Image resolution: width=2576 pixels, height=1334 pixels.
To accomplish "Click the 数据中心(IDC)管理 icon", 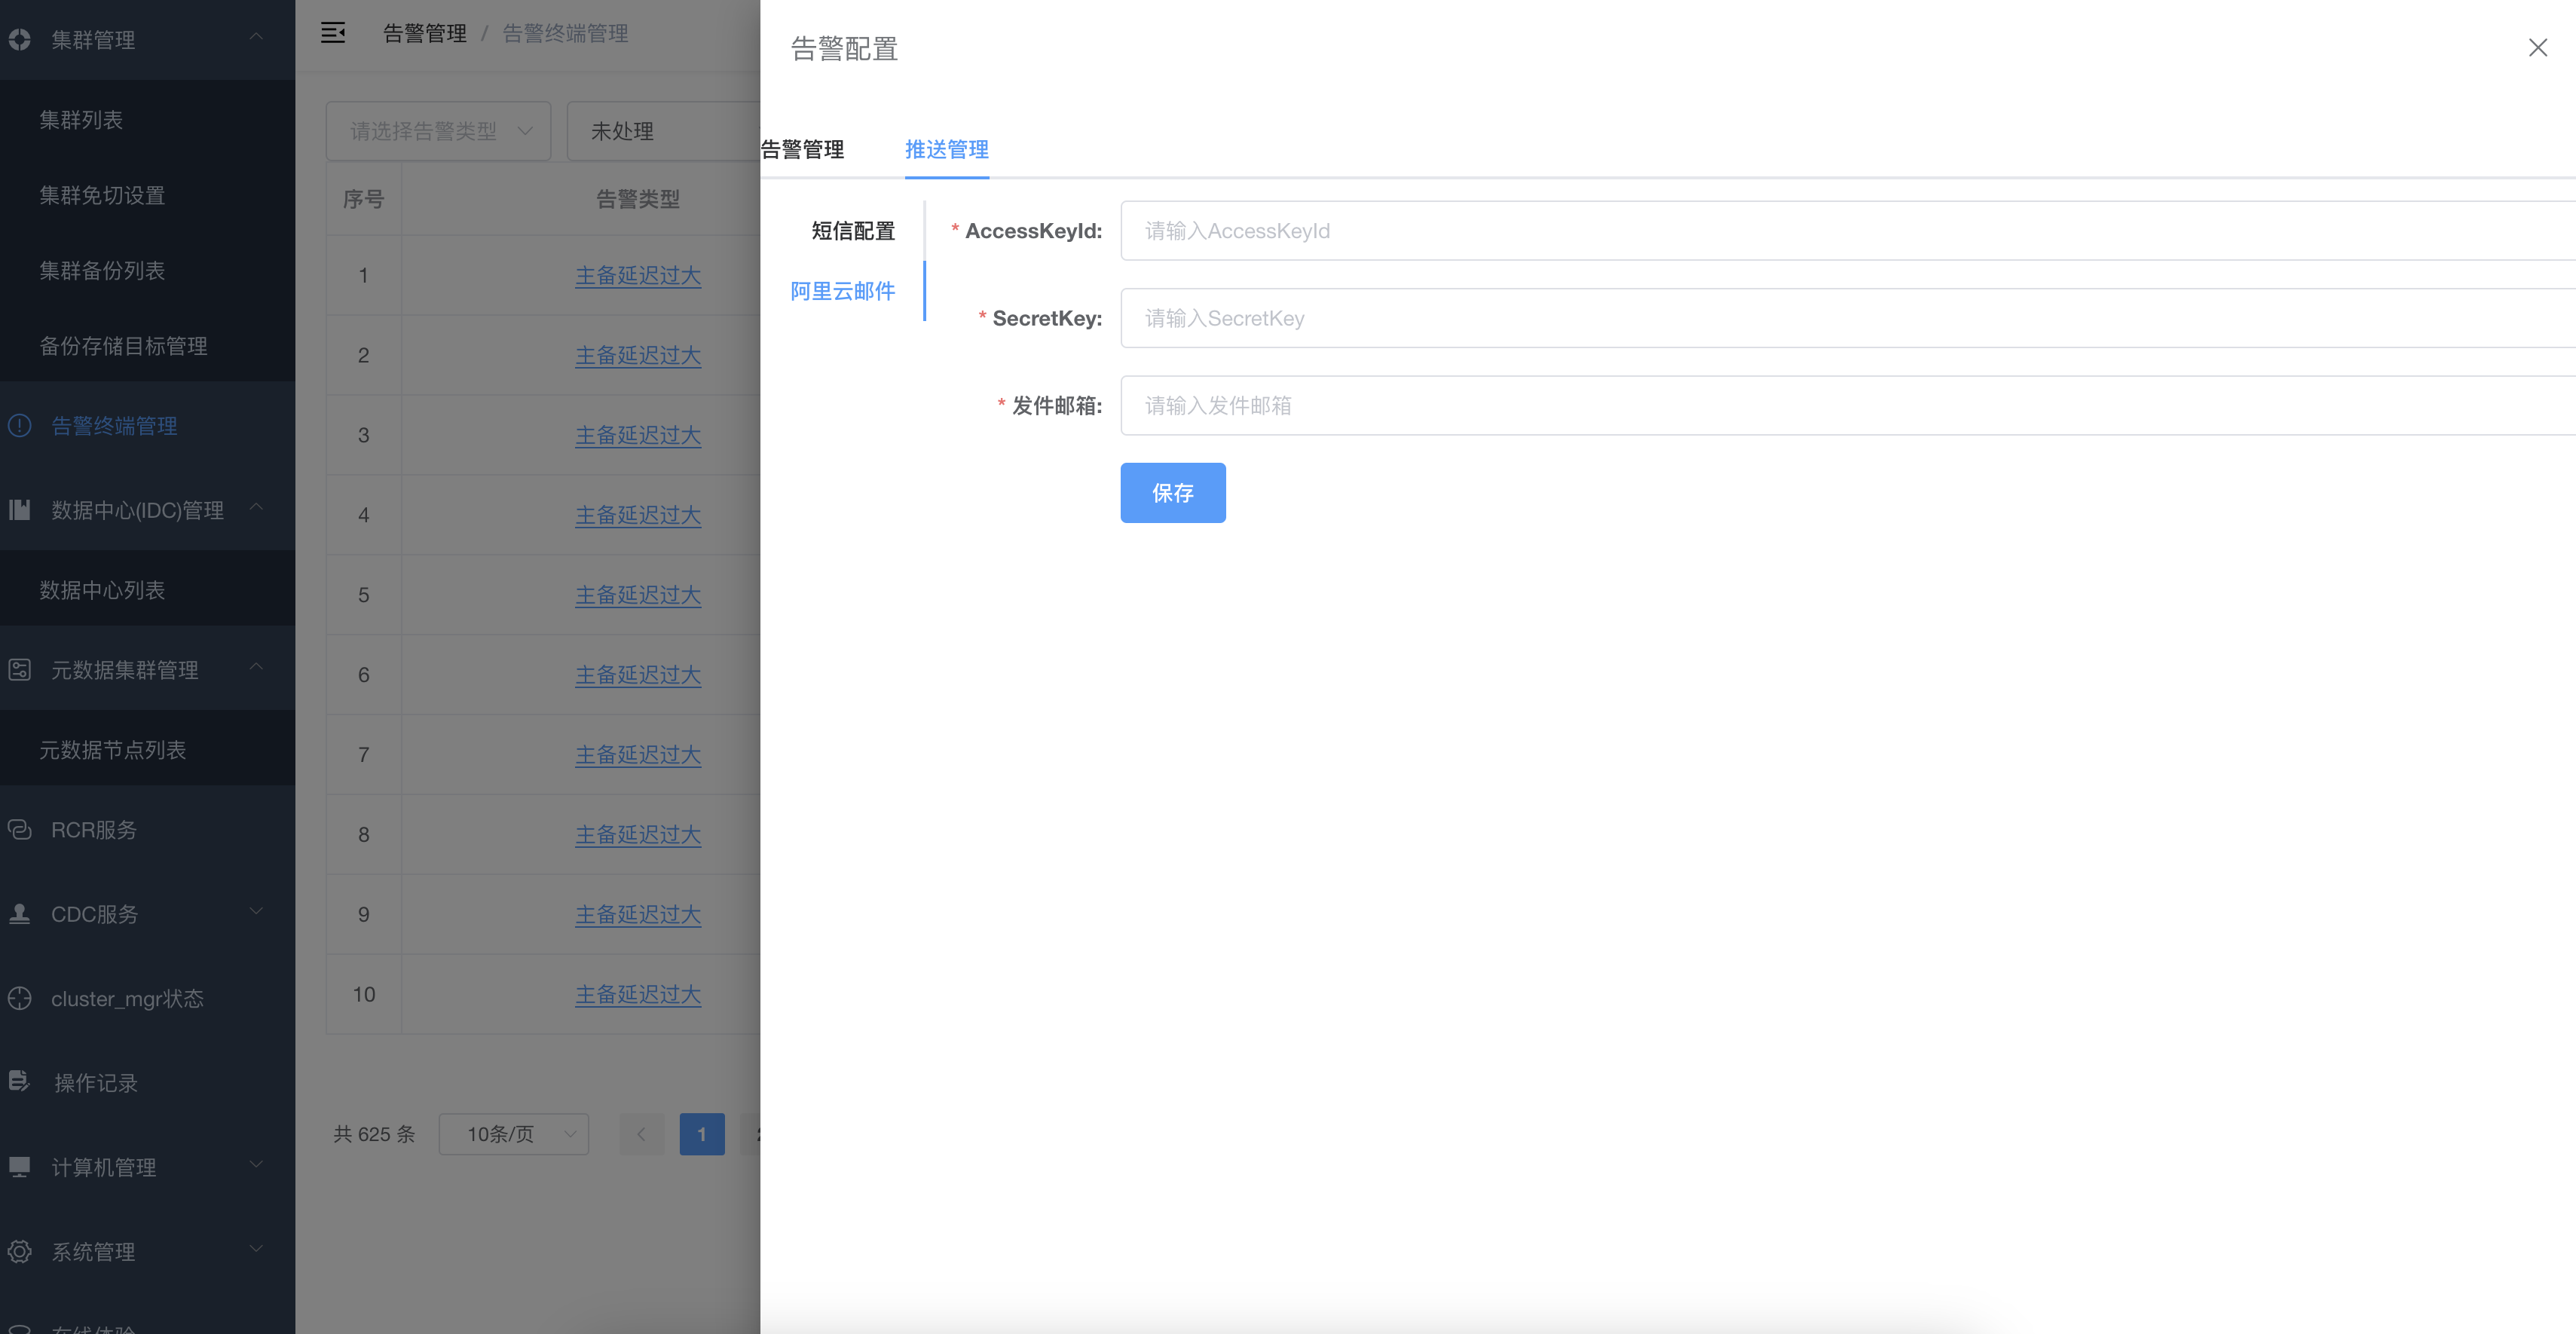I will (x=20, y=510).
